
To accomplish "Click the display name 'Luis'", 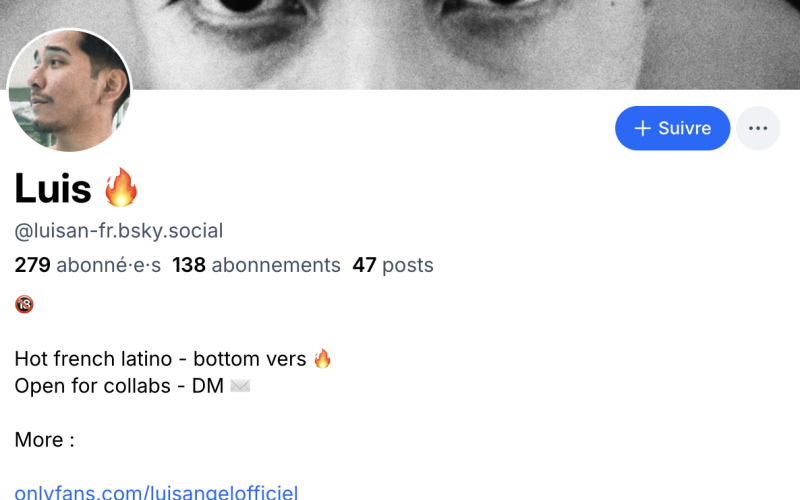I will coord(53,187).
